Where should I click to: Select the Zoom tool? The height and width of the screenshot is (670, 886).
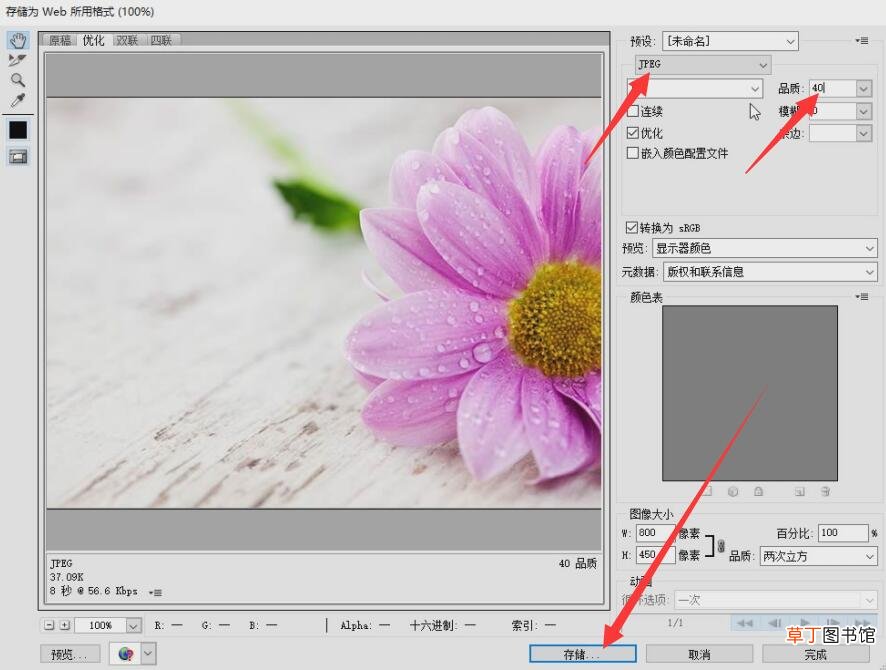pos(18,80)
